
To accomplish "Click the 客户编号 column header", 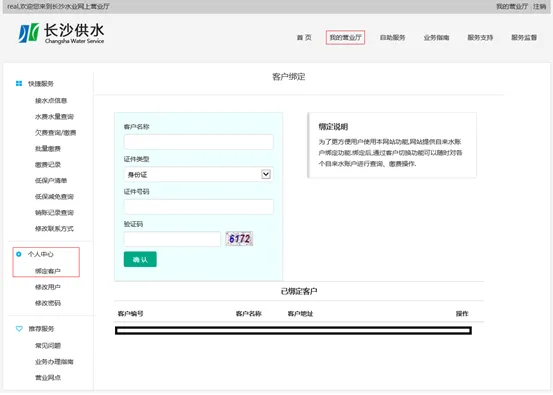I will (x=130, y=314).
